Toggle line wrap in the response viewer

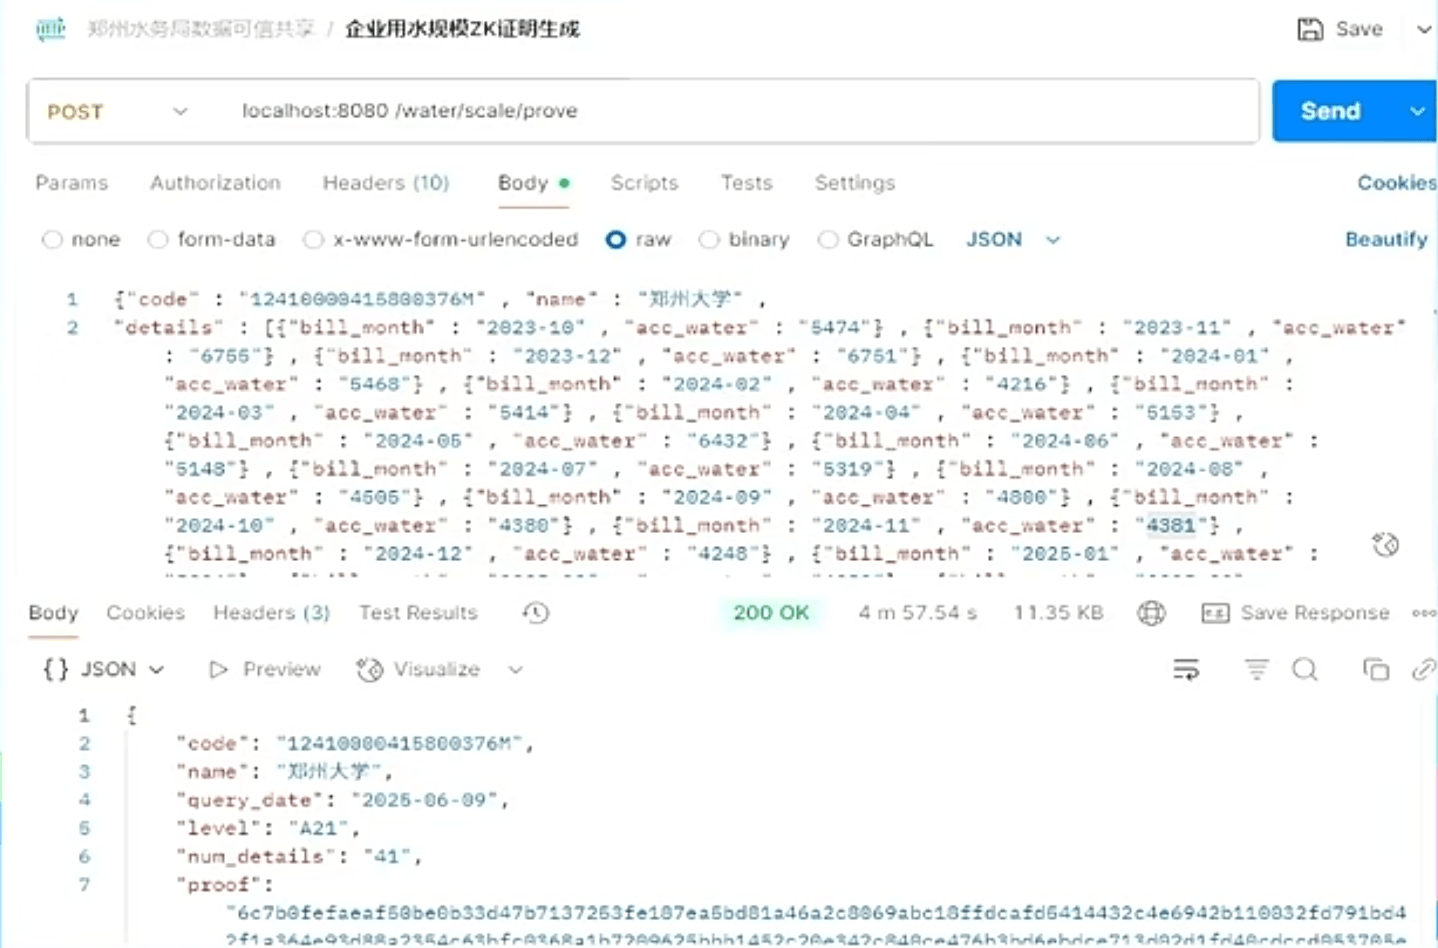pos(1186,670)
